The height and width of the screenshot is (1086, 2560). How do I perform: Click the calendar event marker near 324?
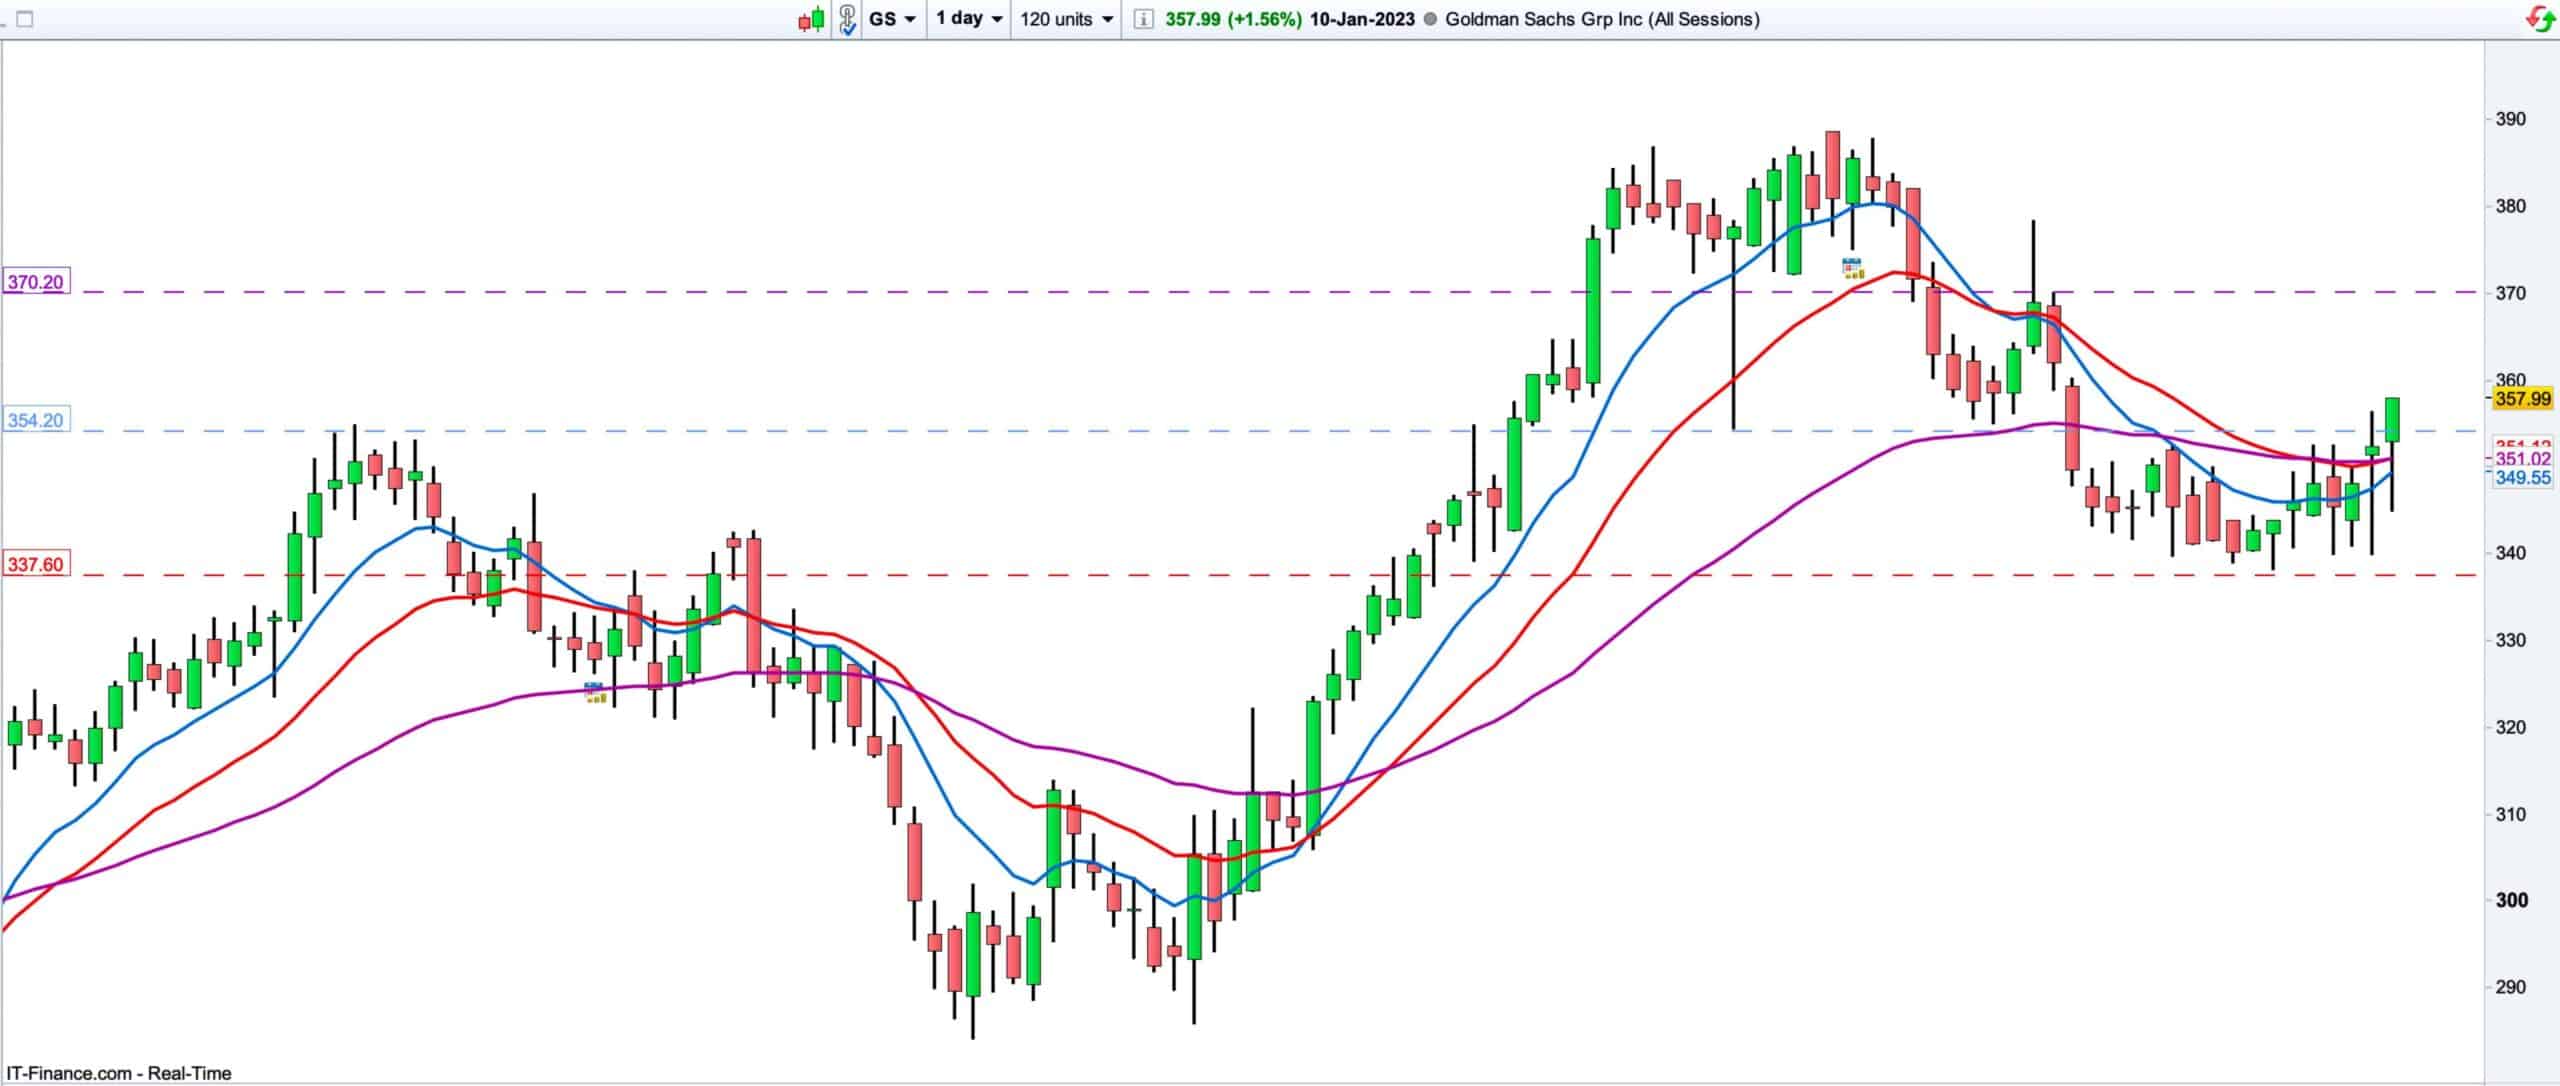[x=594, y=692]
